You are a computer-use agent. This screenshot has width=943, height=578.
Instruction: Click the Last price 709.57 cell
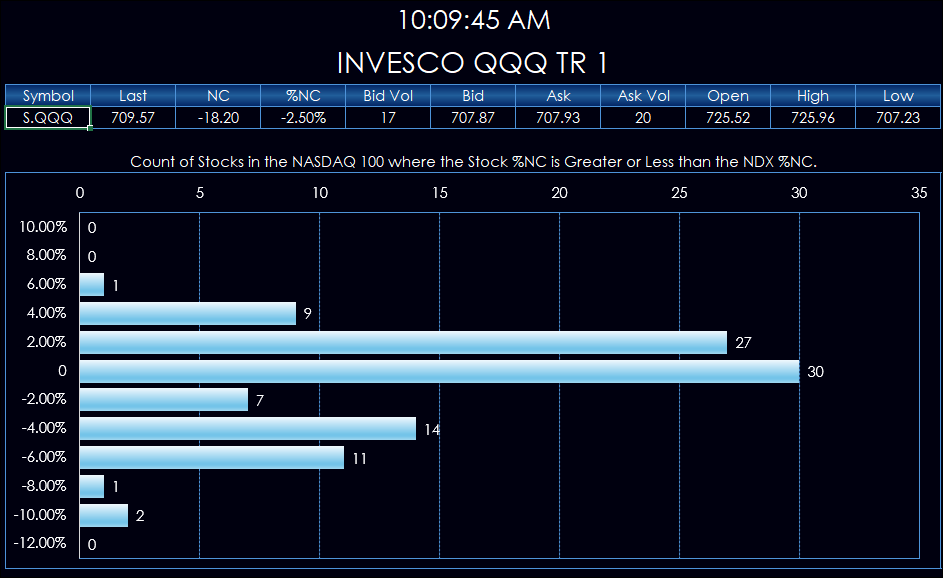click(133, 117)
